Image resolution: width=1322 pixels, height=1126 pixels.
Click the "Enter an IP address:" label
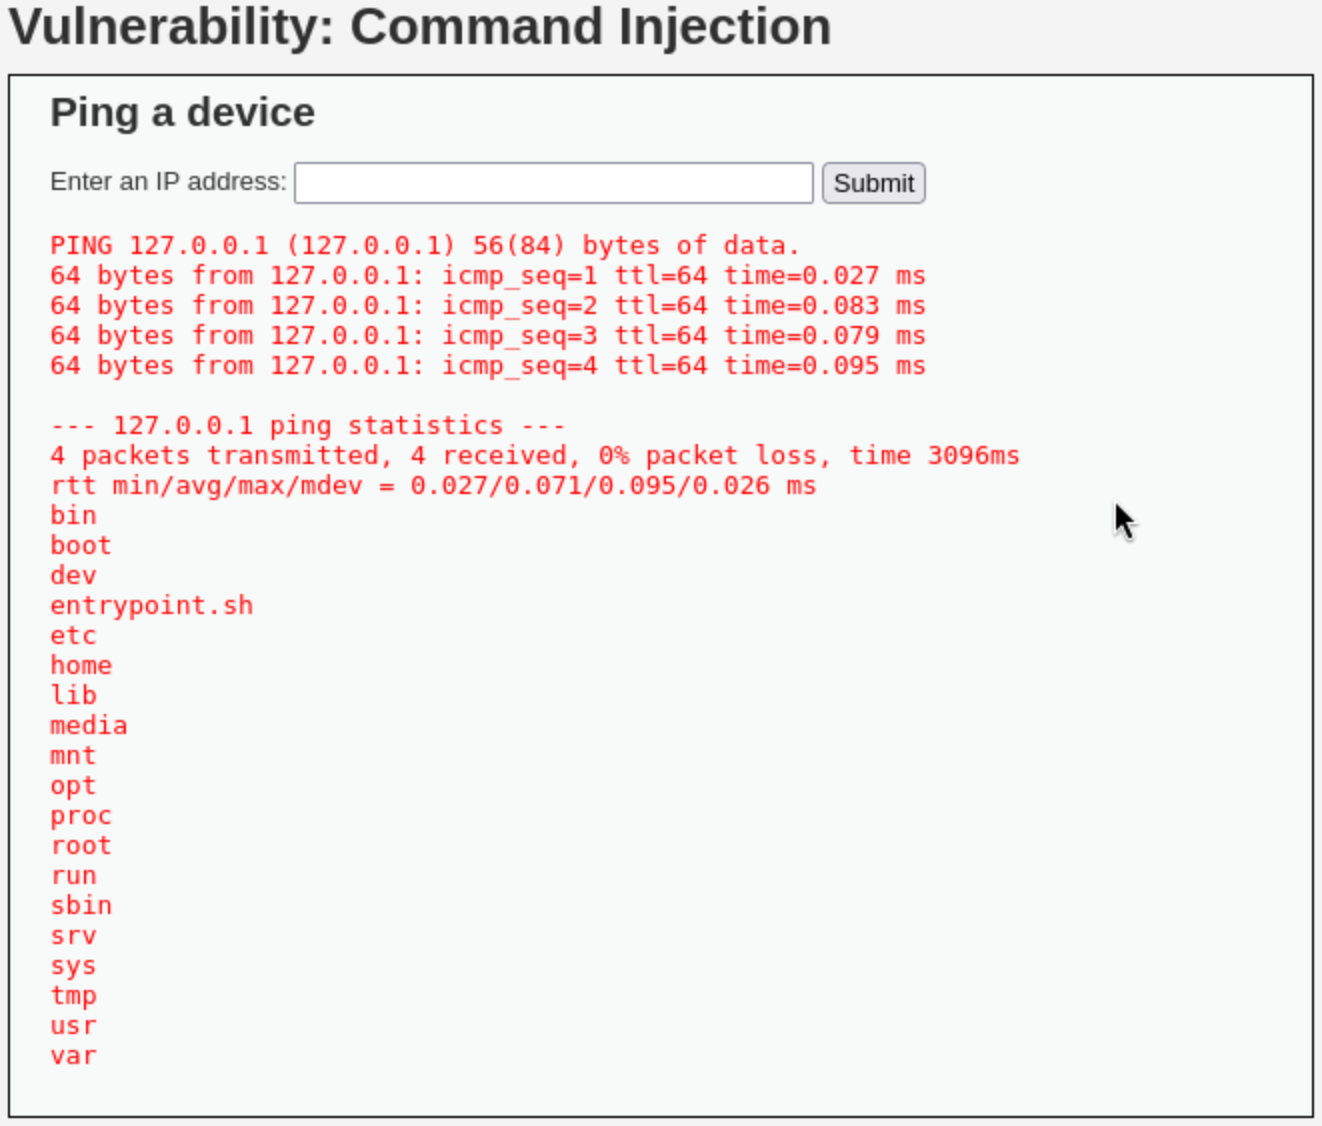coord(168,182)
